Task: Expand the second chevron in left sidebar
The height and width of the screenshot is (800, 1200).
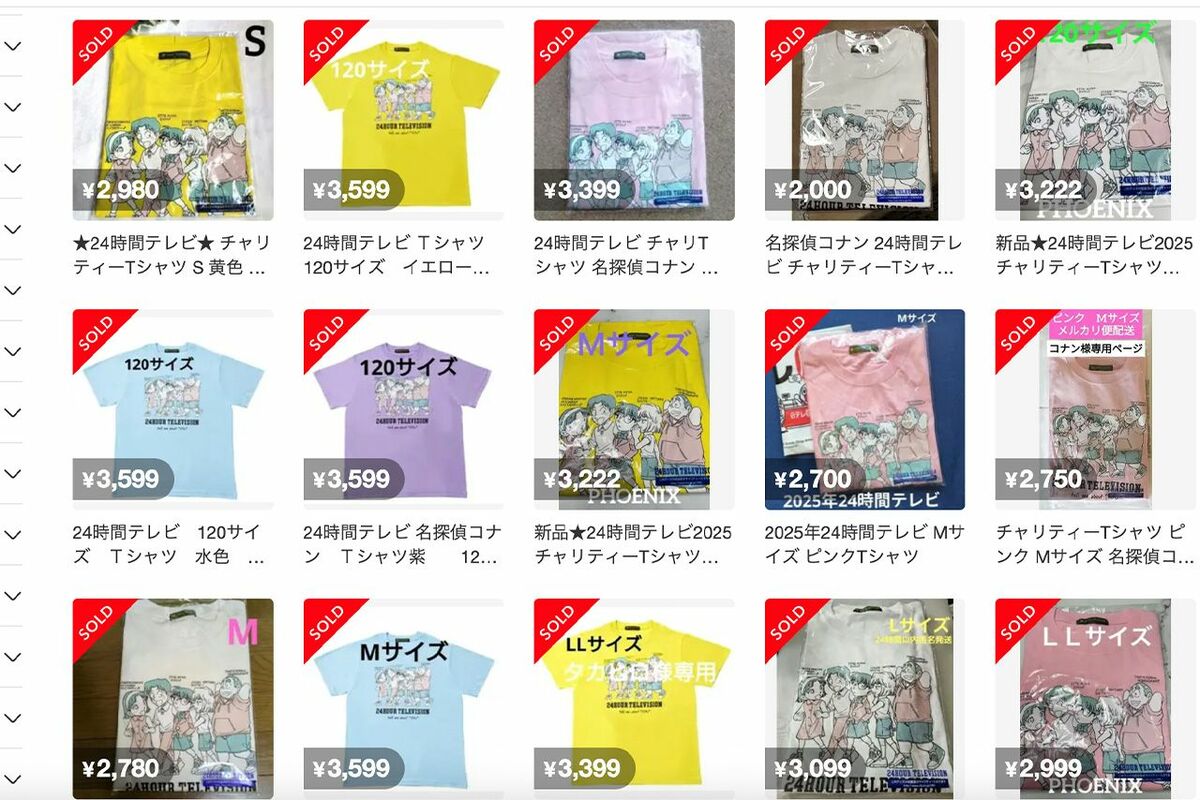Action: coord(12,107)
